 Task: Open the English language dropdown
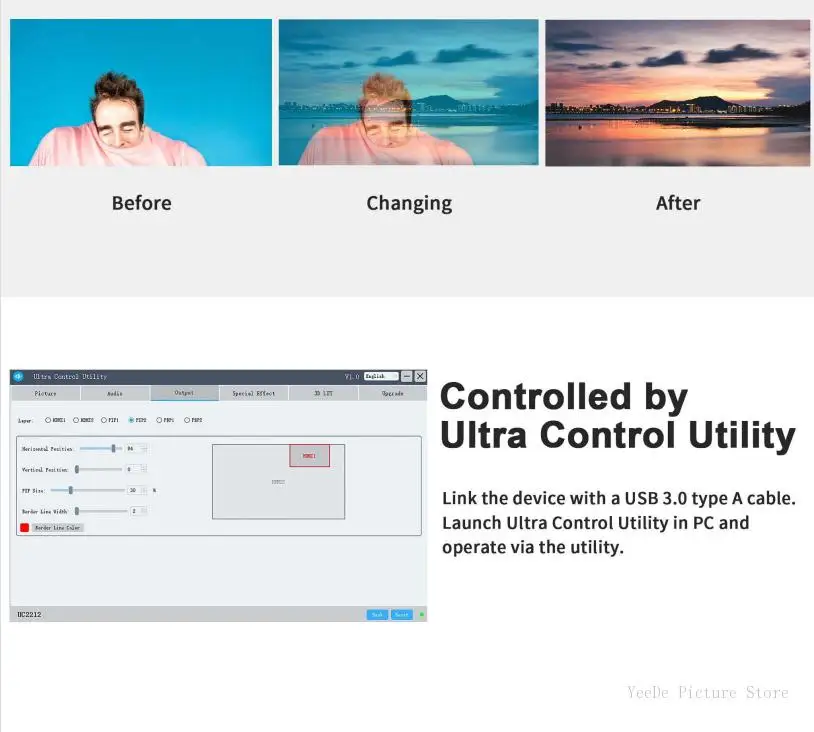382,376
